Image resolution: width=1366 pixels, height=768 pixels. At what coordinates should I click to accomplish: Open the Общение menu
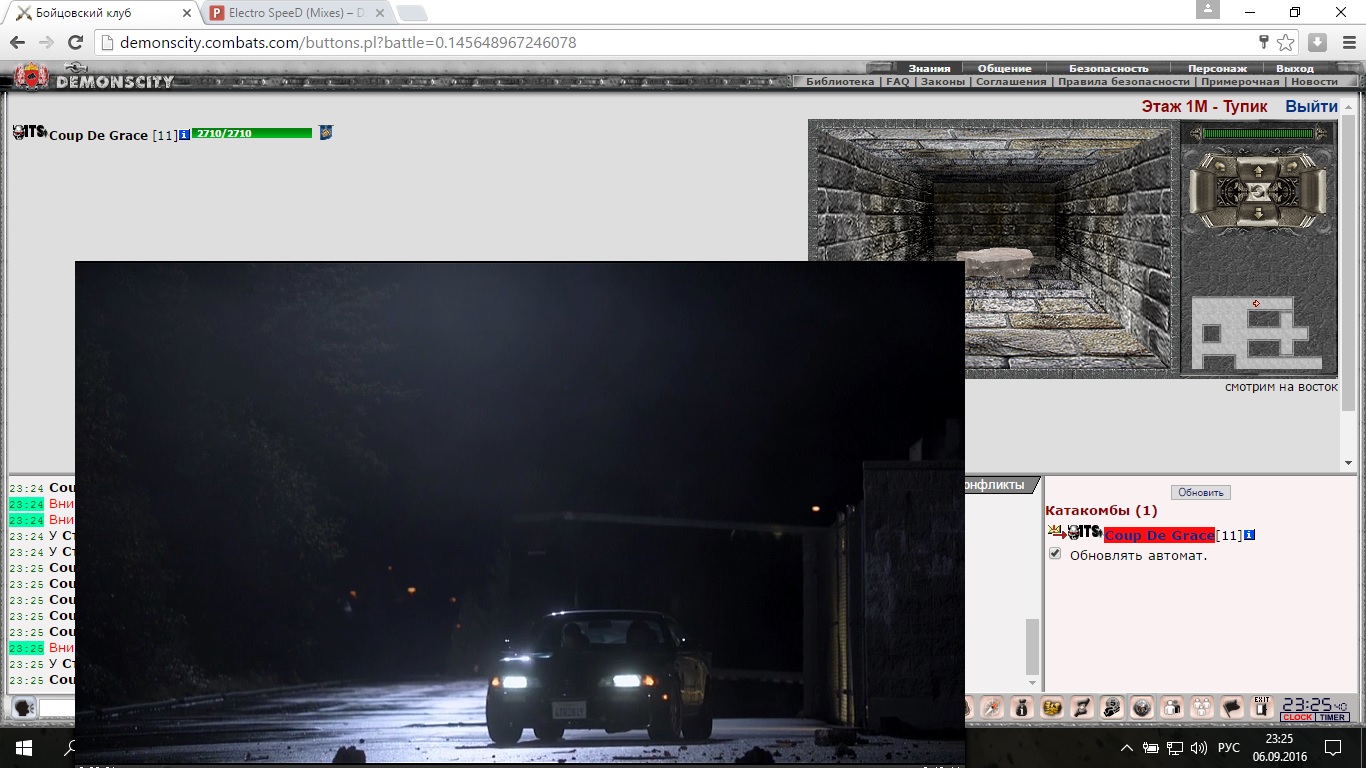click(x=1004, y=68)
